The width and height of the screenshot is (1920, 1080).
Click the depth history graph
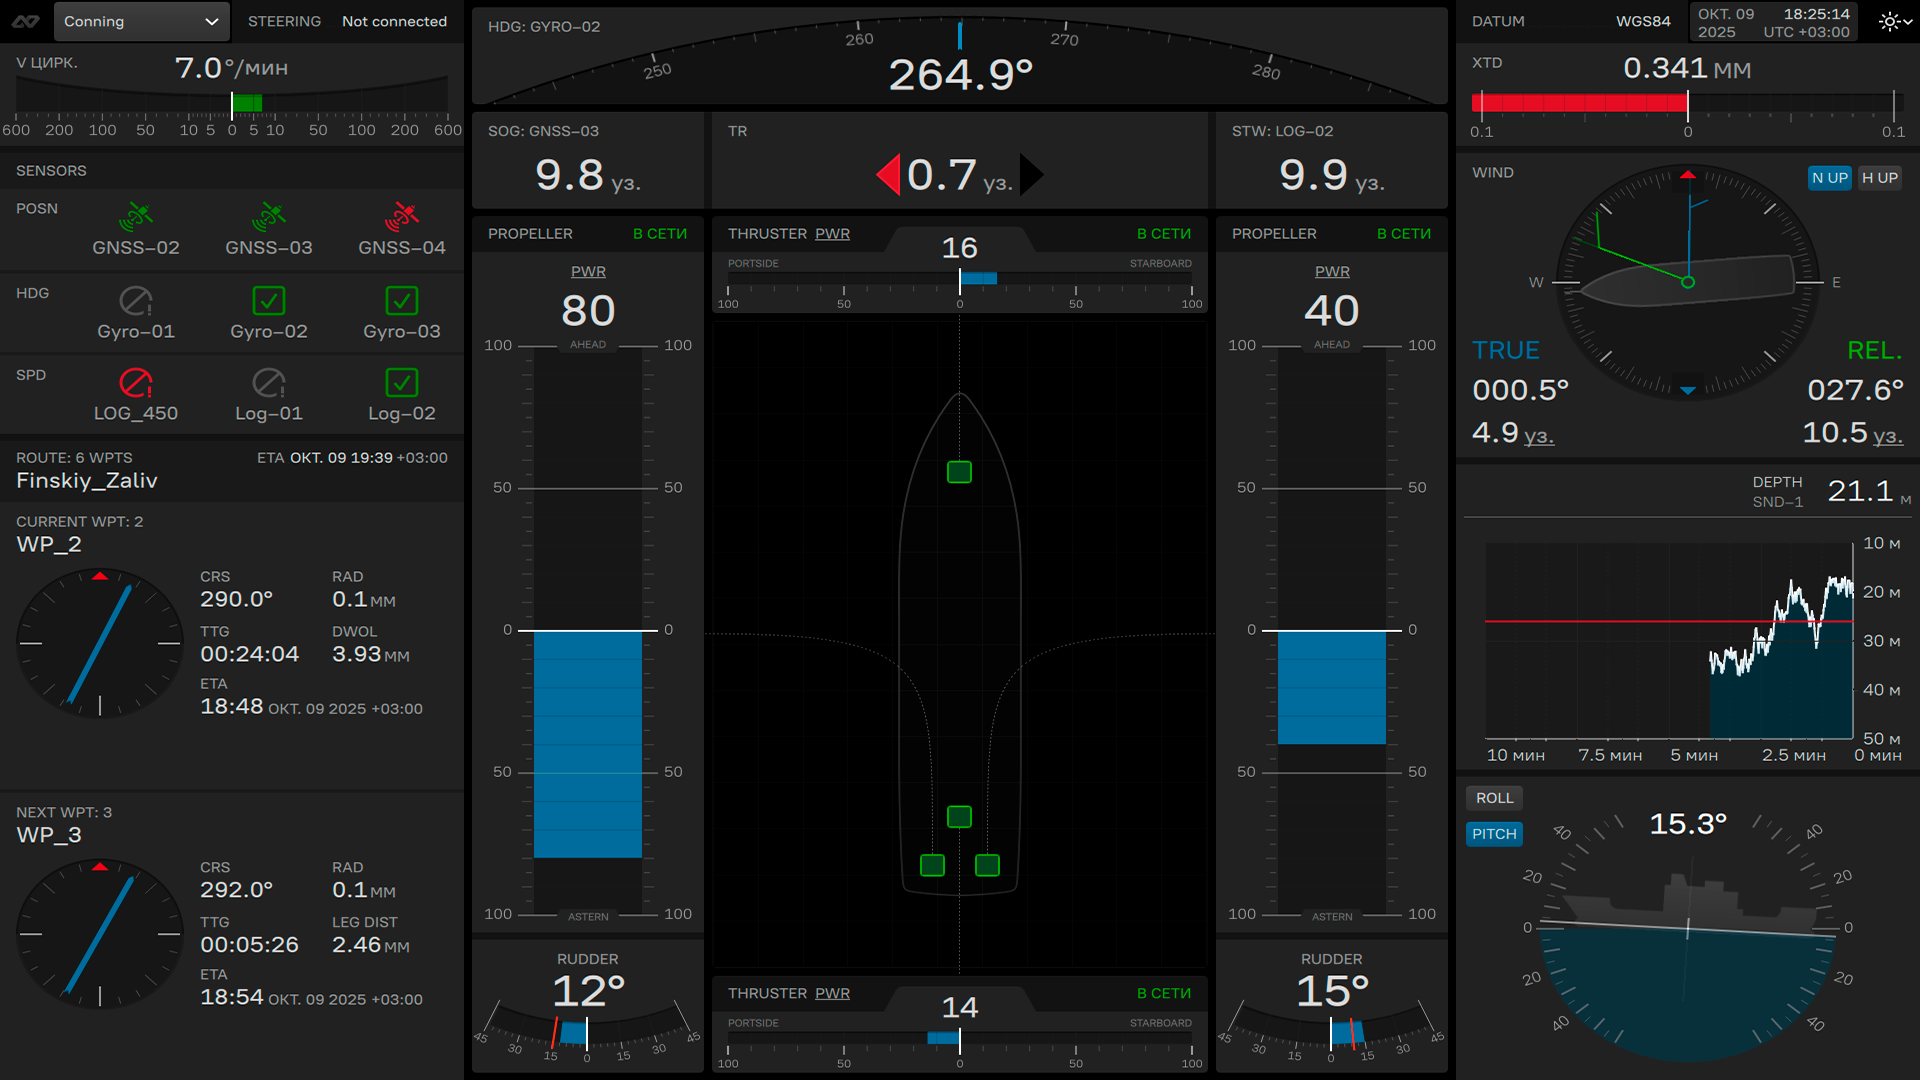(x=1668, y=641)
